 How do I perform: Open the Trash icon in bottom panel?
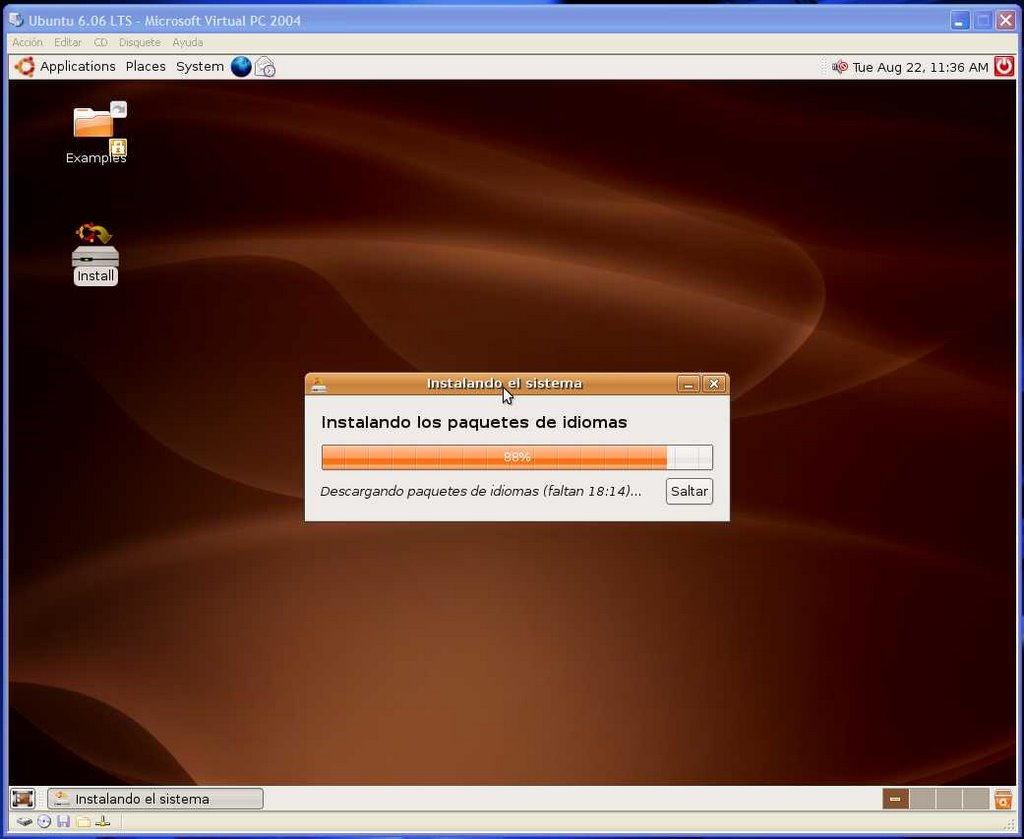coord(1003,799)
